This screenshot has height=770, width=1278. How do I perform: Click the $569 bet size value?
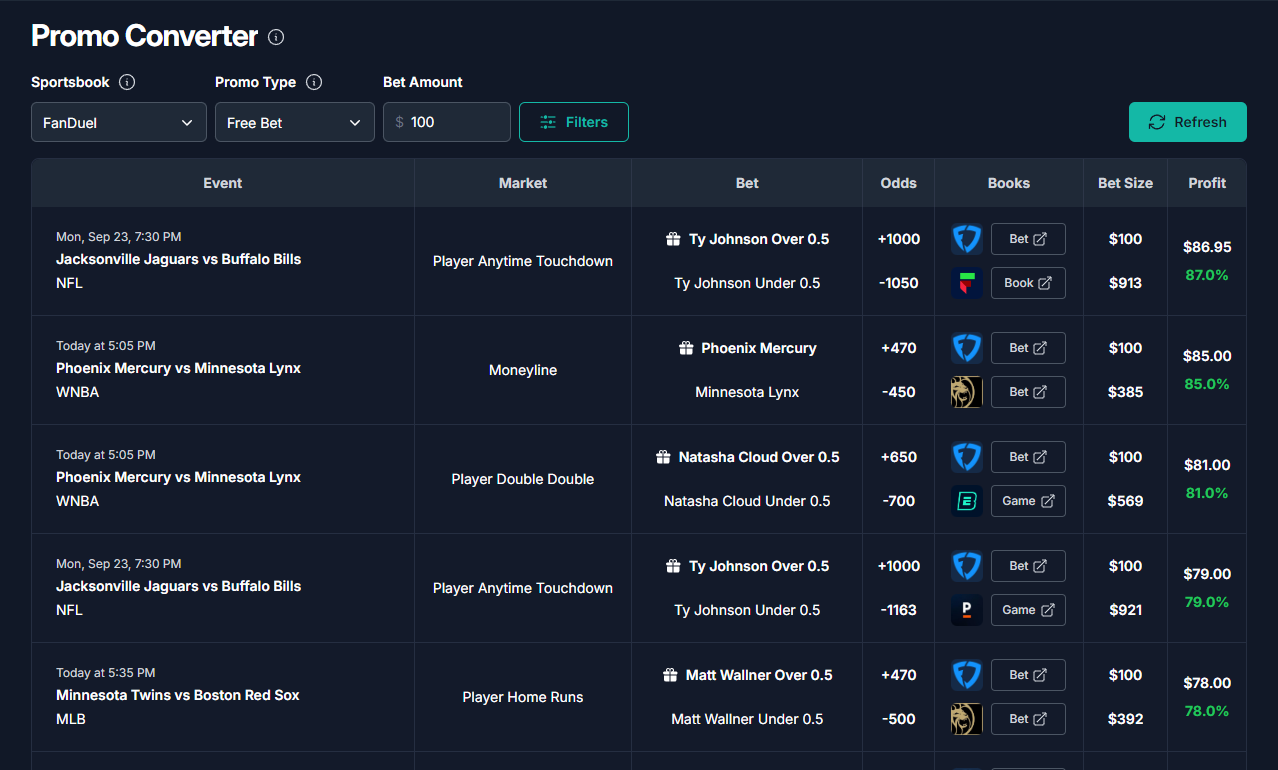click(1126, 501)
